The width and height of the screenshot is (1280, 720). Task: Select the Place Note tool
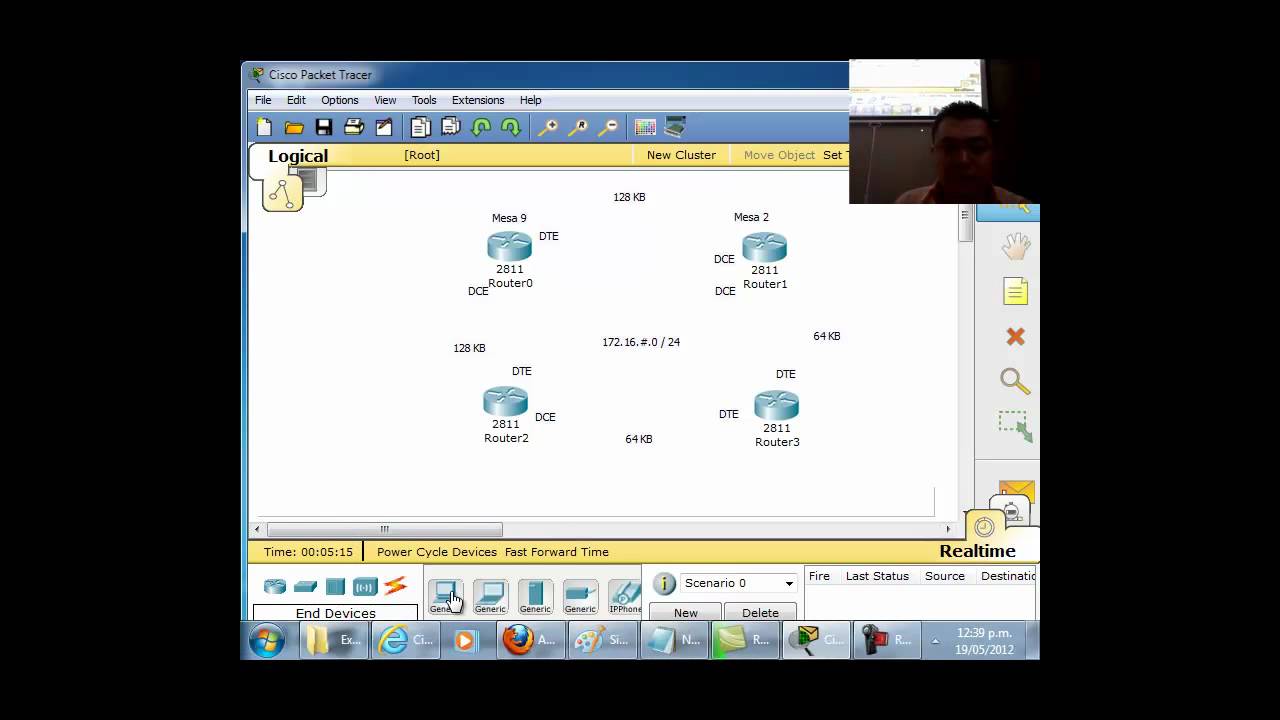[1015, 291]
